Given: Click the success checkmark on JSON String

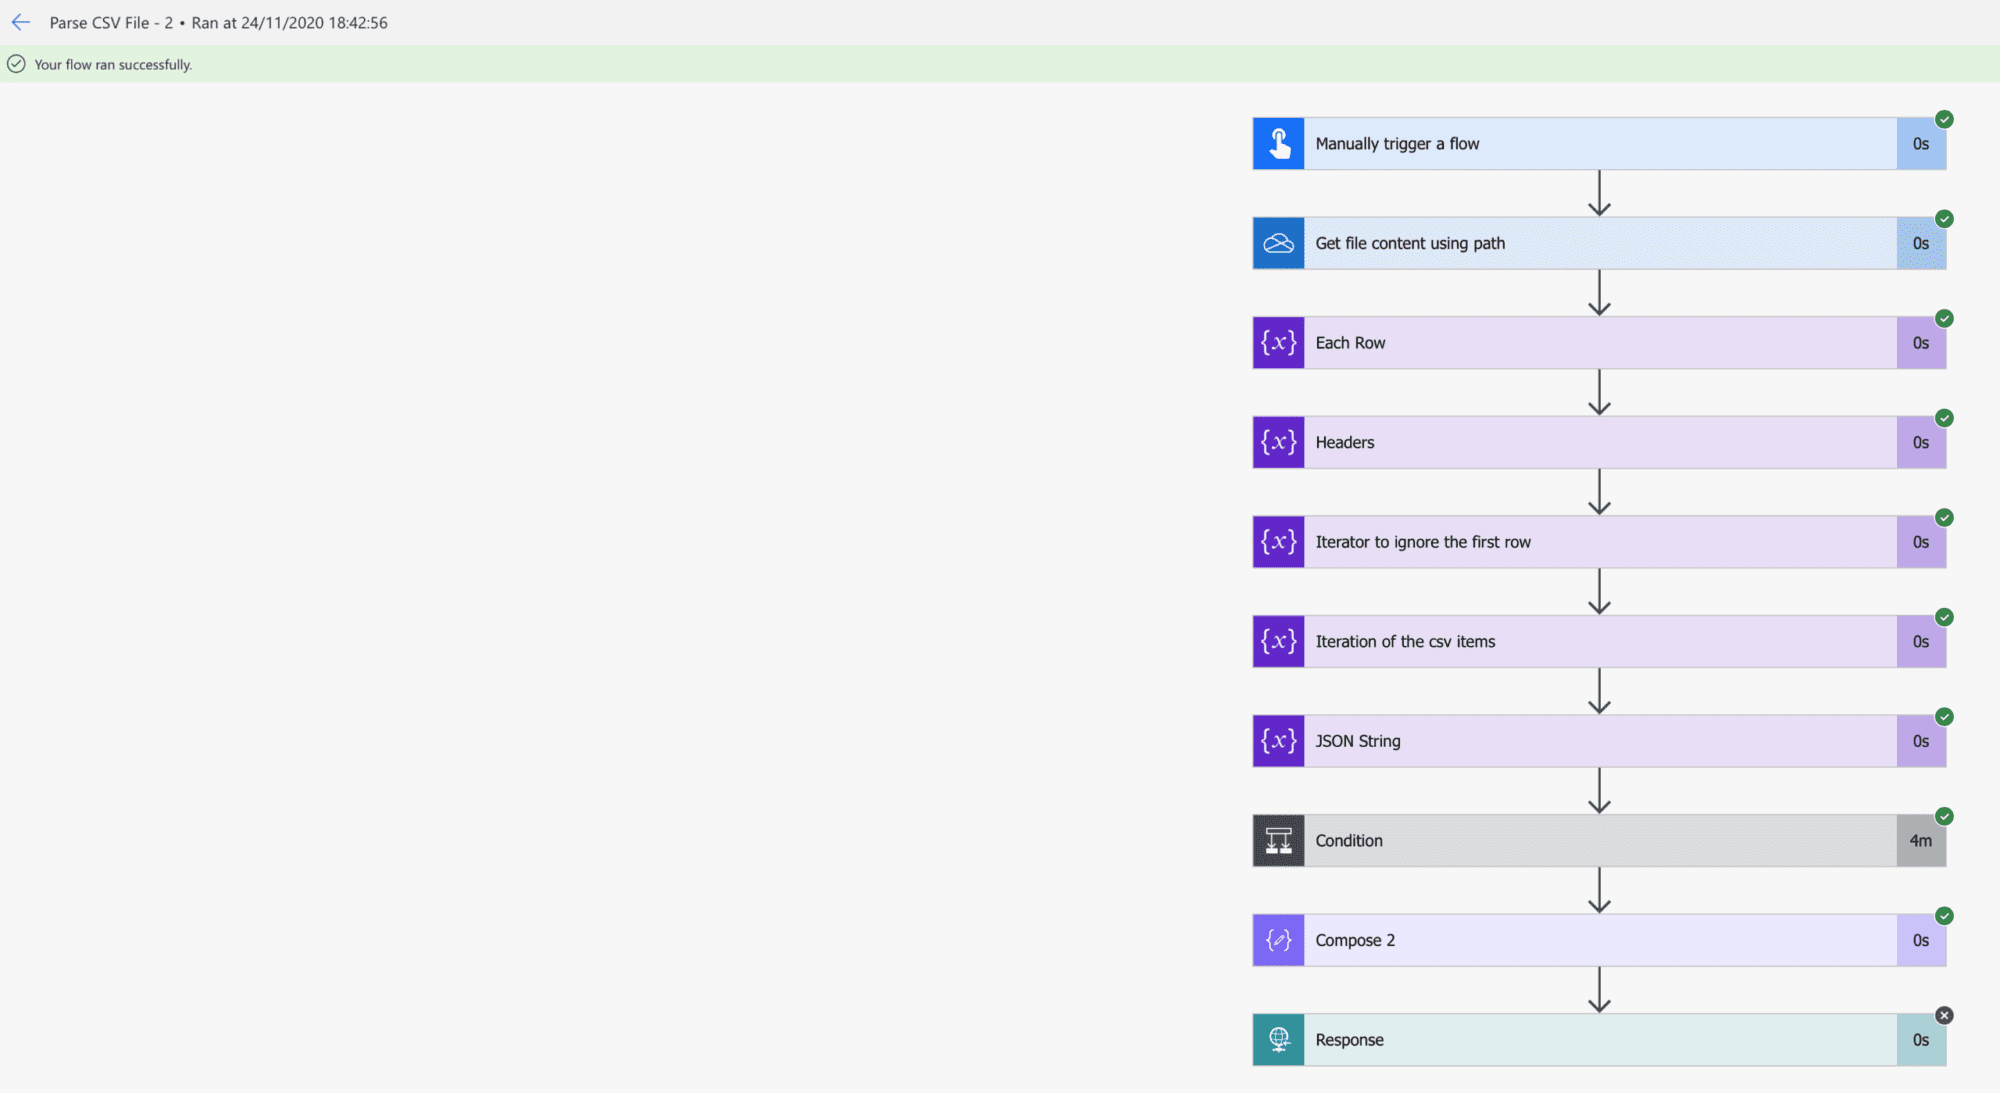Looking at the screenshot, I should (1944, 716).
